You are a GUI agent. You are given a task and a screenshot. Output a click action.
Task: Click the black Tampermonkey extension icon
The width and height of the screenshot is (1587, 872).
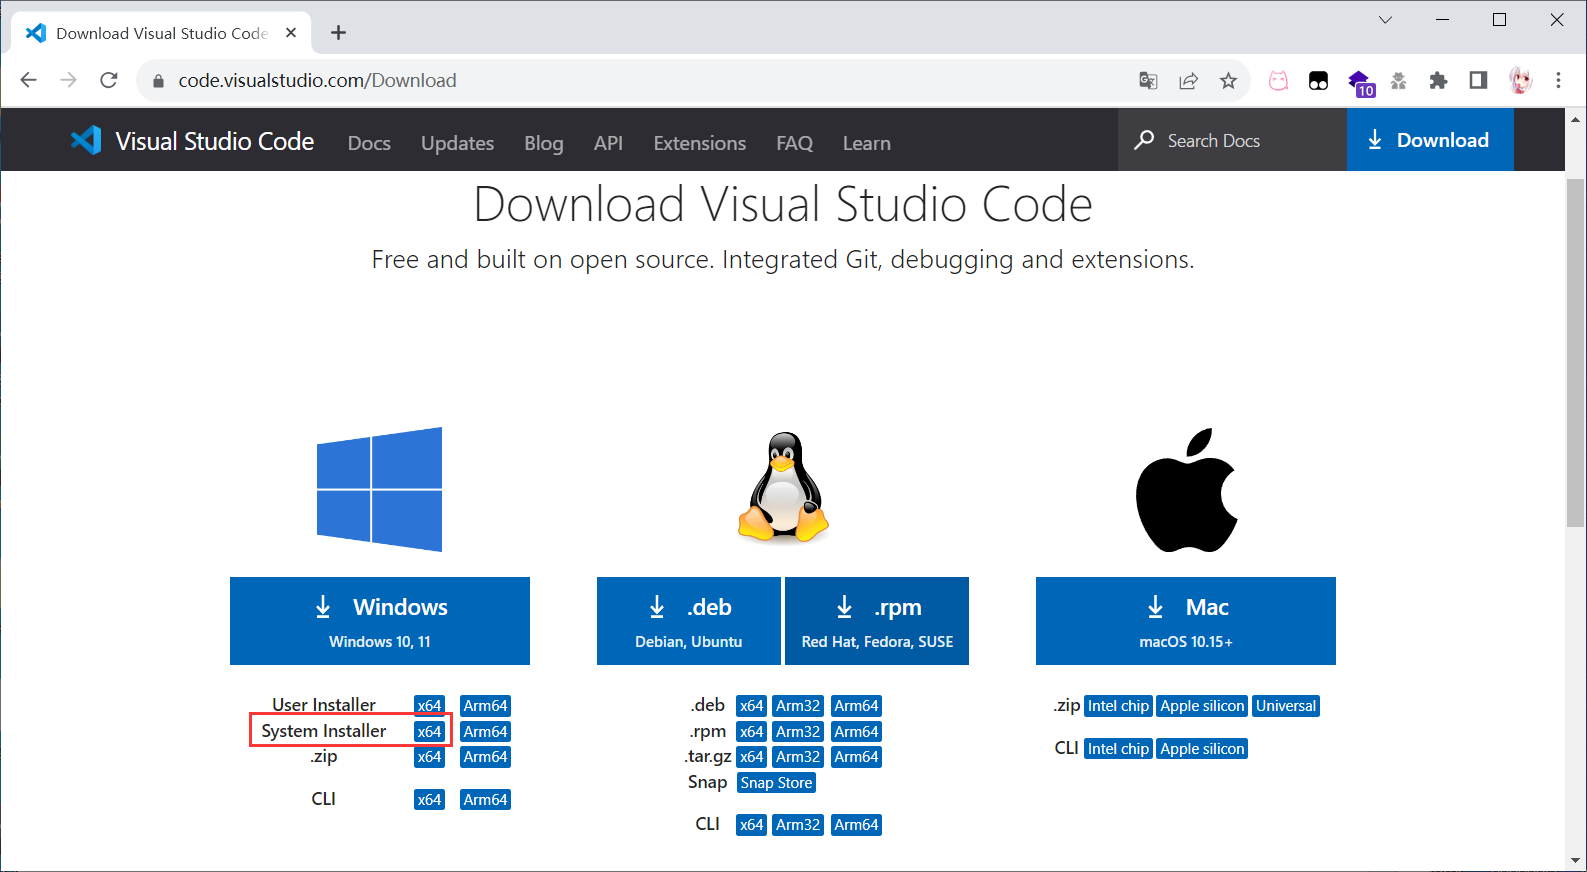[1318, 81]
